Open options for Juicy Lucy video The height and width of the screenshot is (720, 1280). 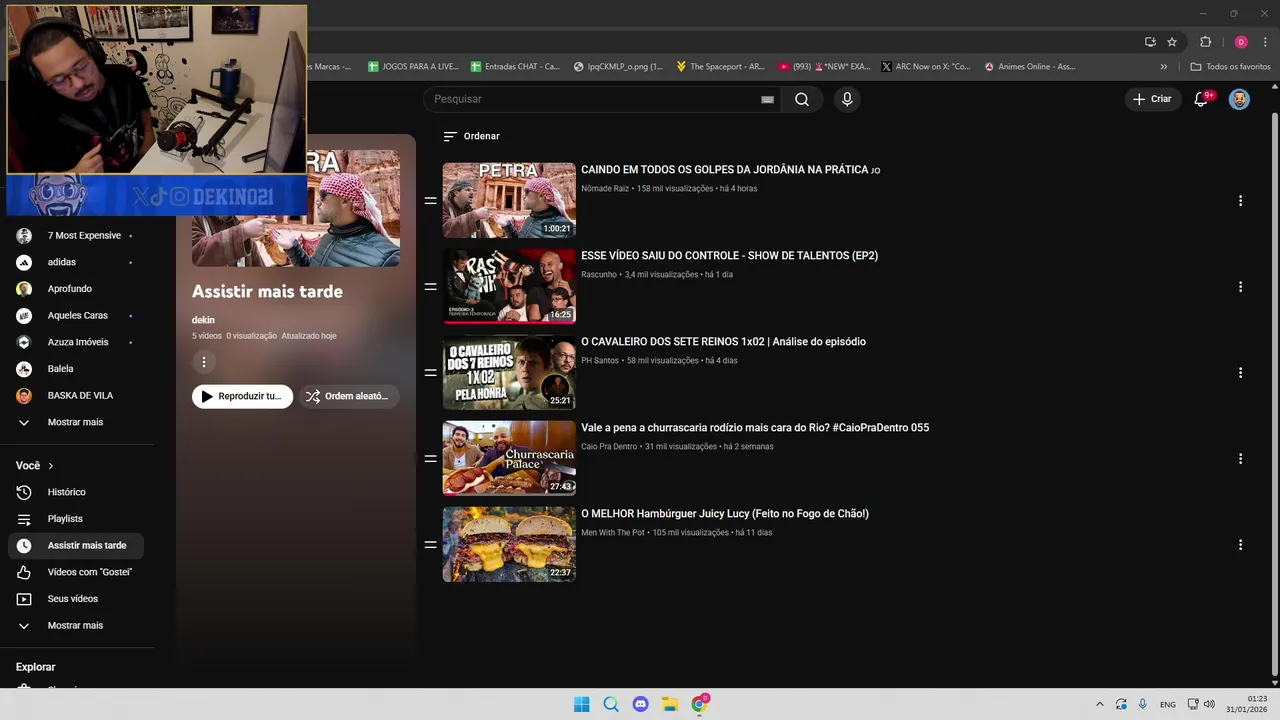tap(1240, 545)
